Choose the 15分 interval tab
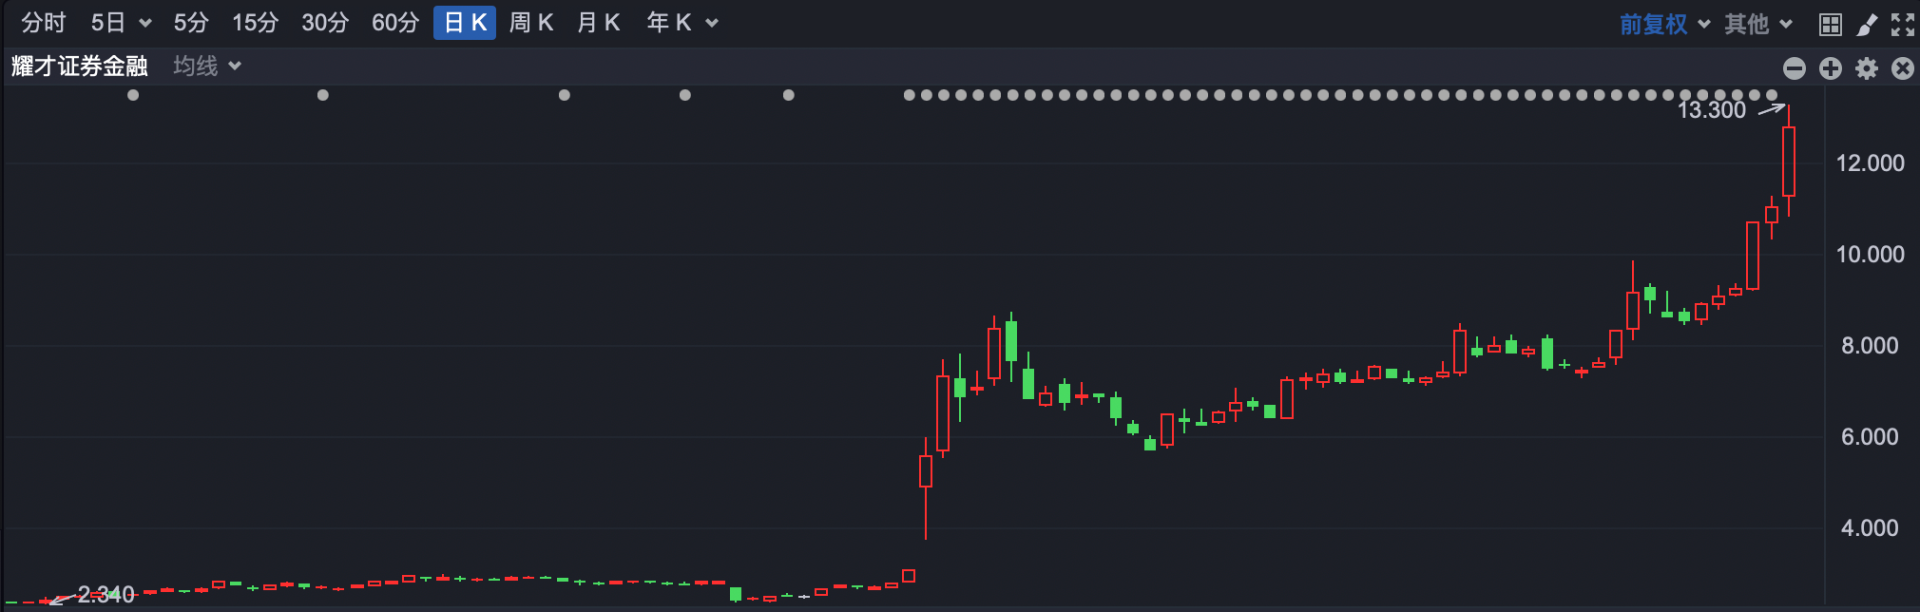 click(255, 23)
